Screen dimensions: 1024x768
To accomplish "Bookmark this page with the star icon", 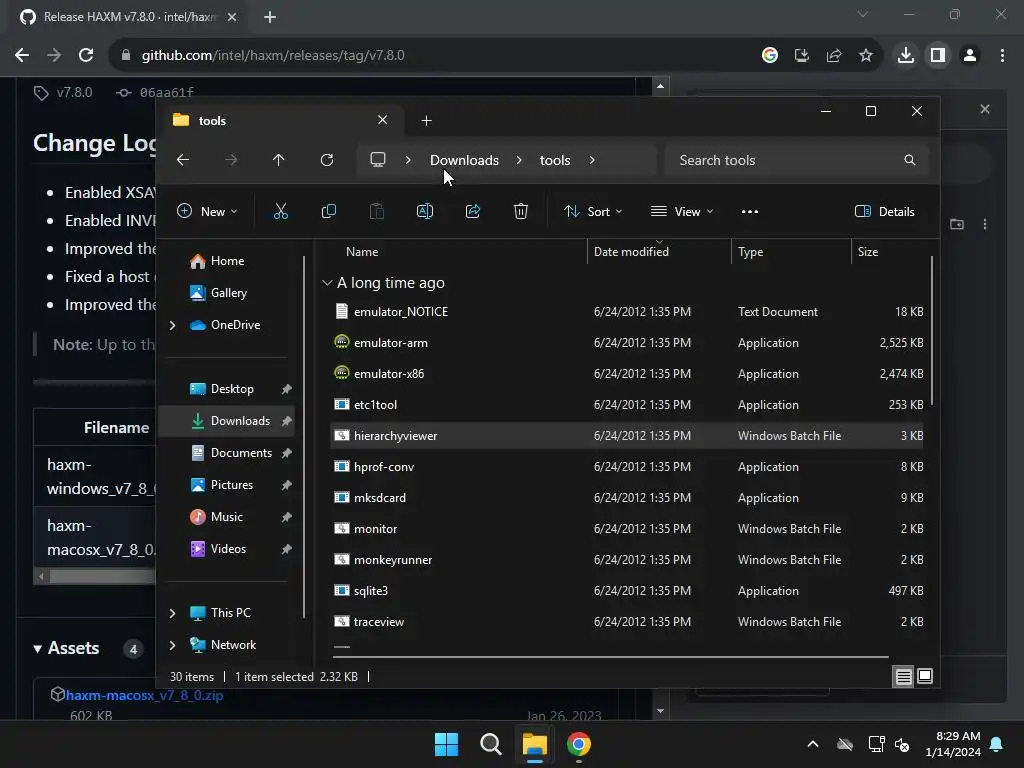I will (x=866, y=56).
